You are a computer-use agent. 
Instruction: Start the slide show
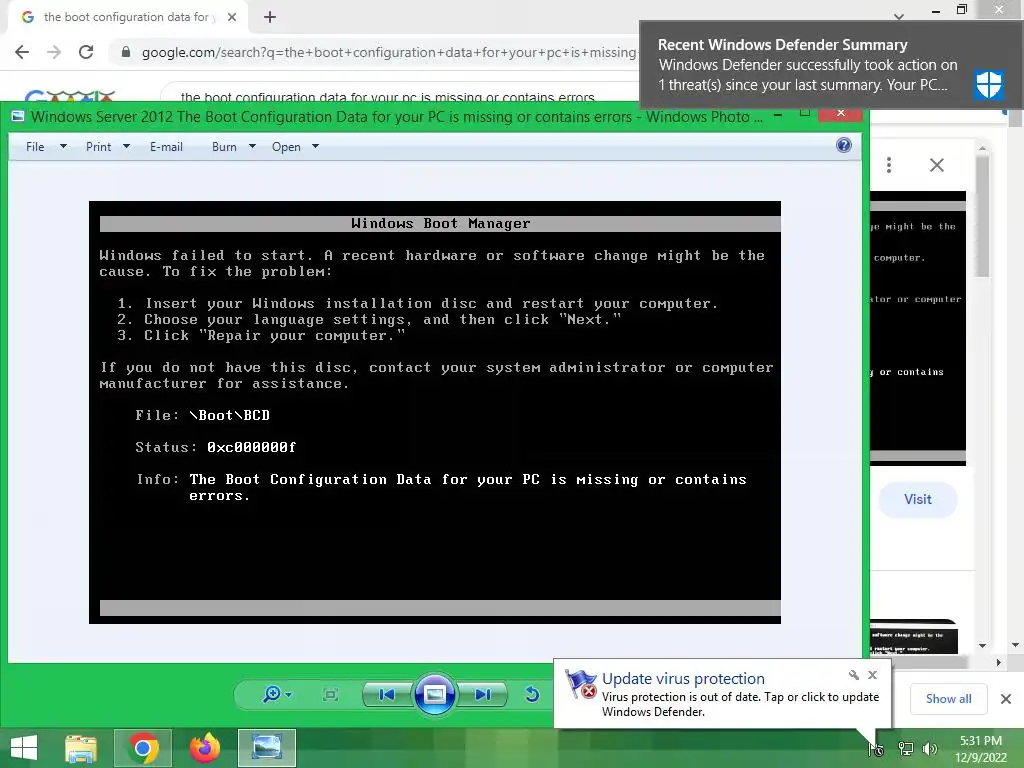(435, 694)
